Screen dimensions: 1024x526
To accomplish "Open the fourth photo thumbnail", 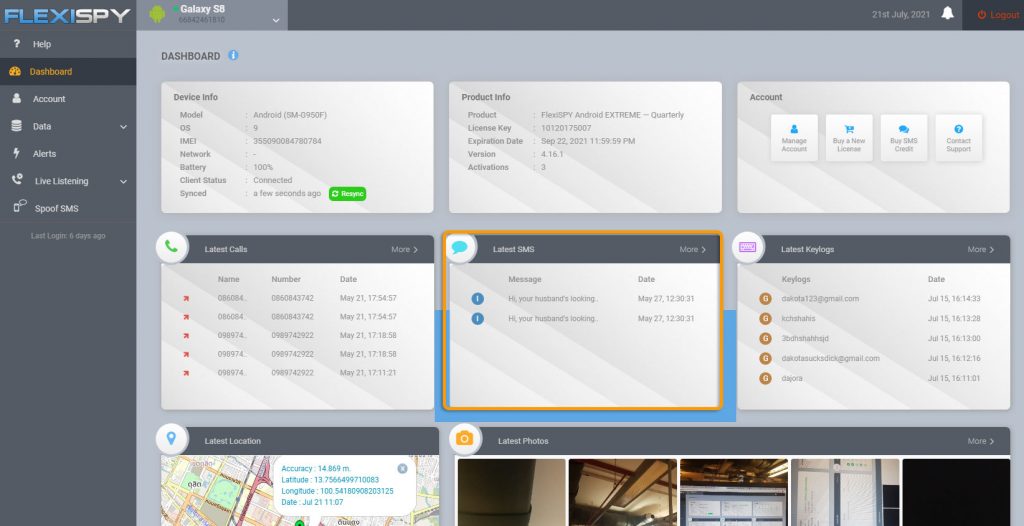I will (845, 492).
